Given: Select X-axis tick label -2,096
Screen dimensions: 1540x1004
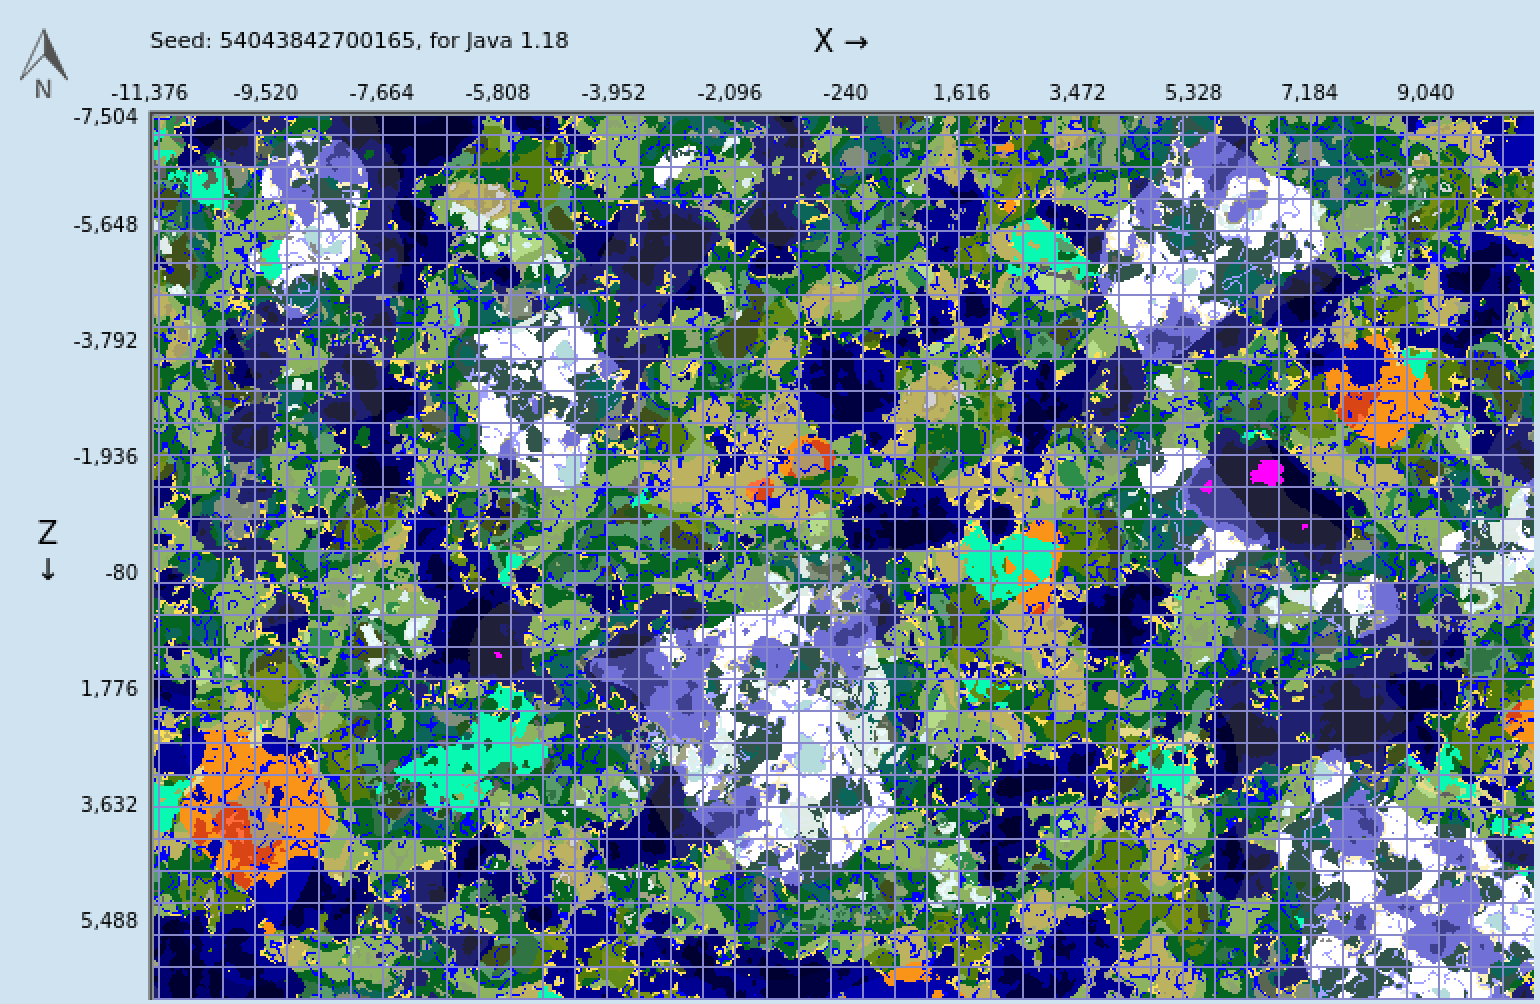Looking at the screenshot, I should pos(729,93).
